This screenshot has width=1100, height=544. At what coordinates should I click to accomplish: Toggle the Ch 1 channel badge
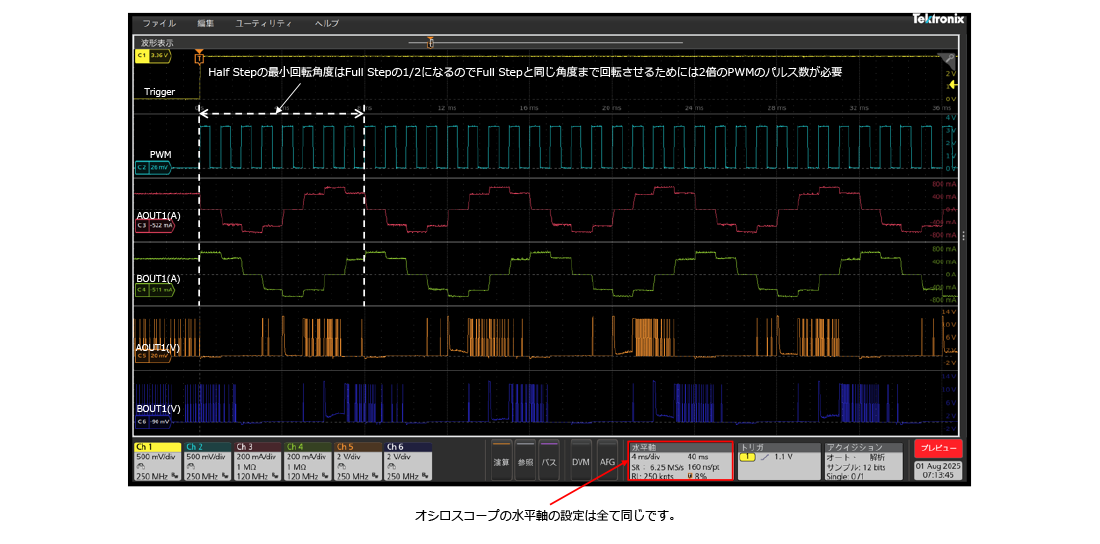(x=157, y=462)
